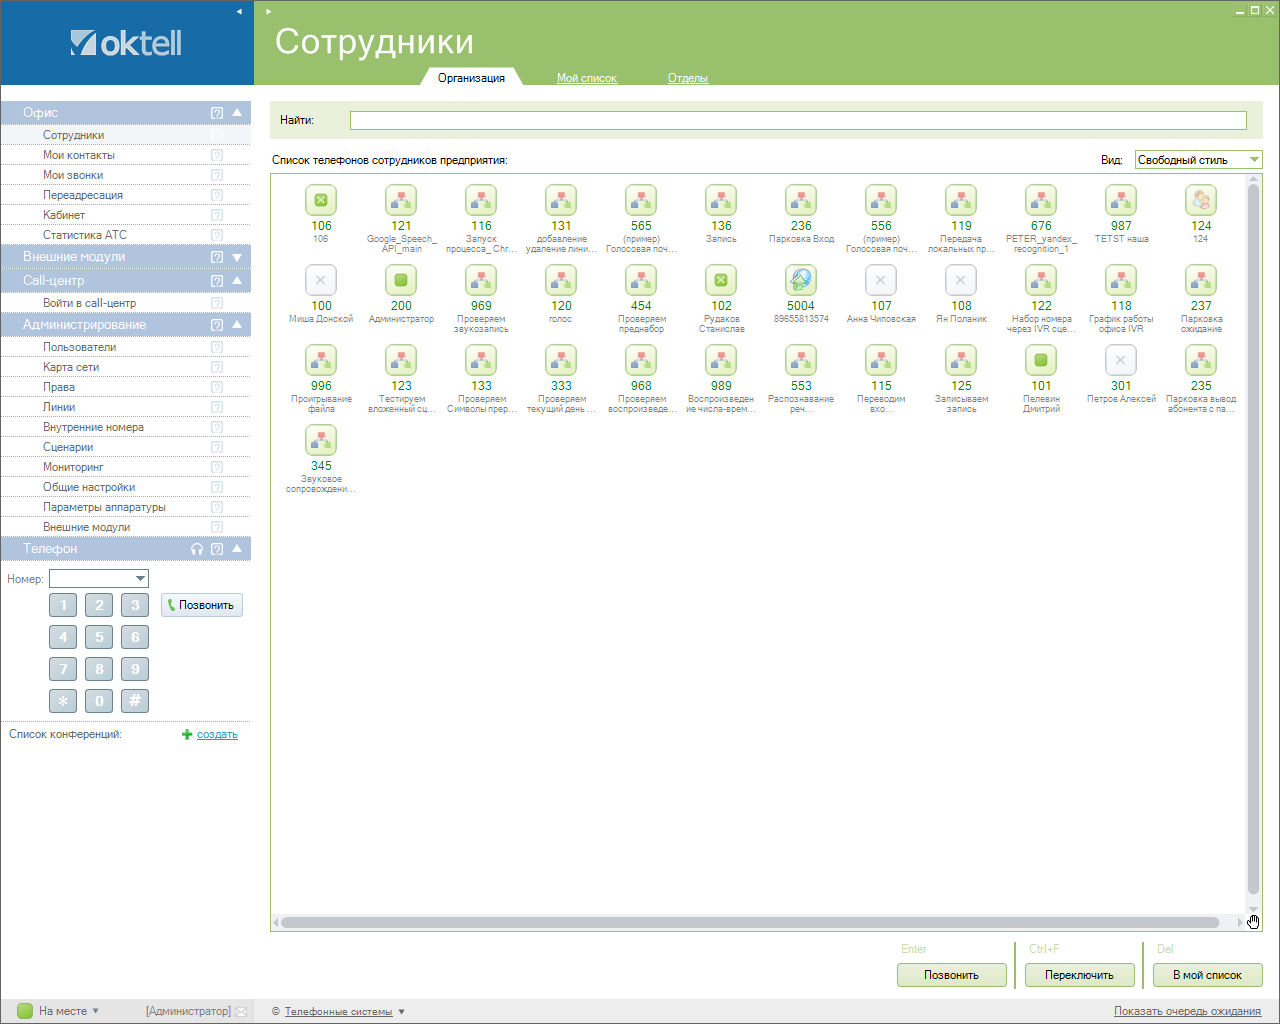Select extension 106 employee icon

[321, 201]
